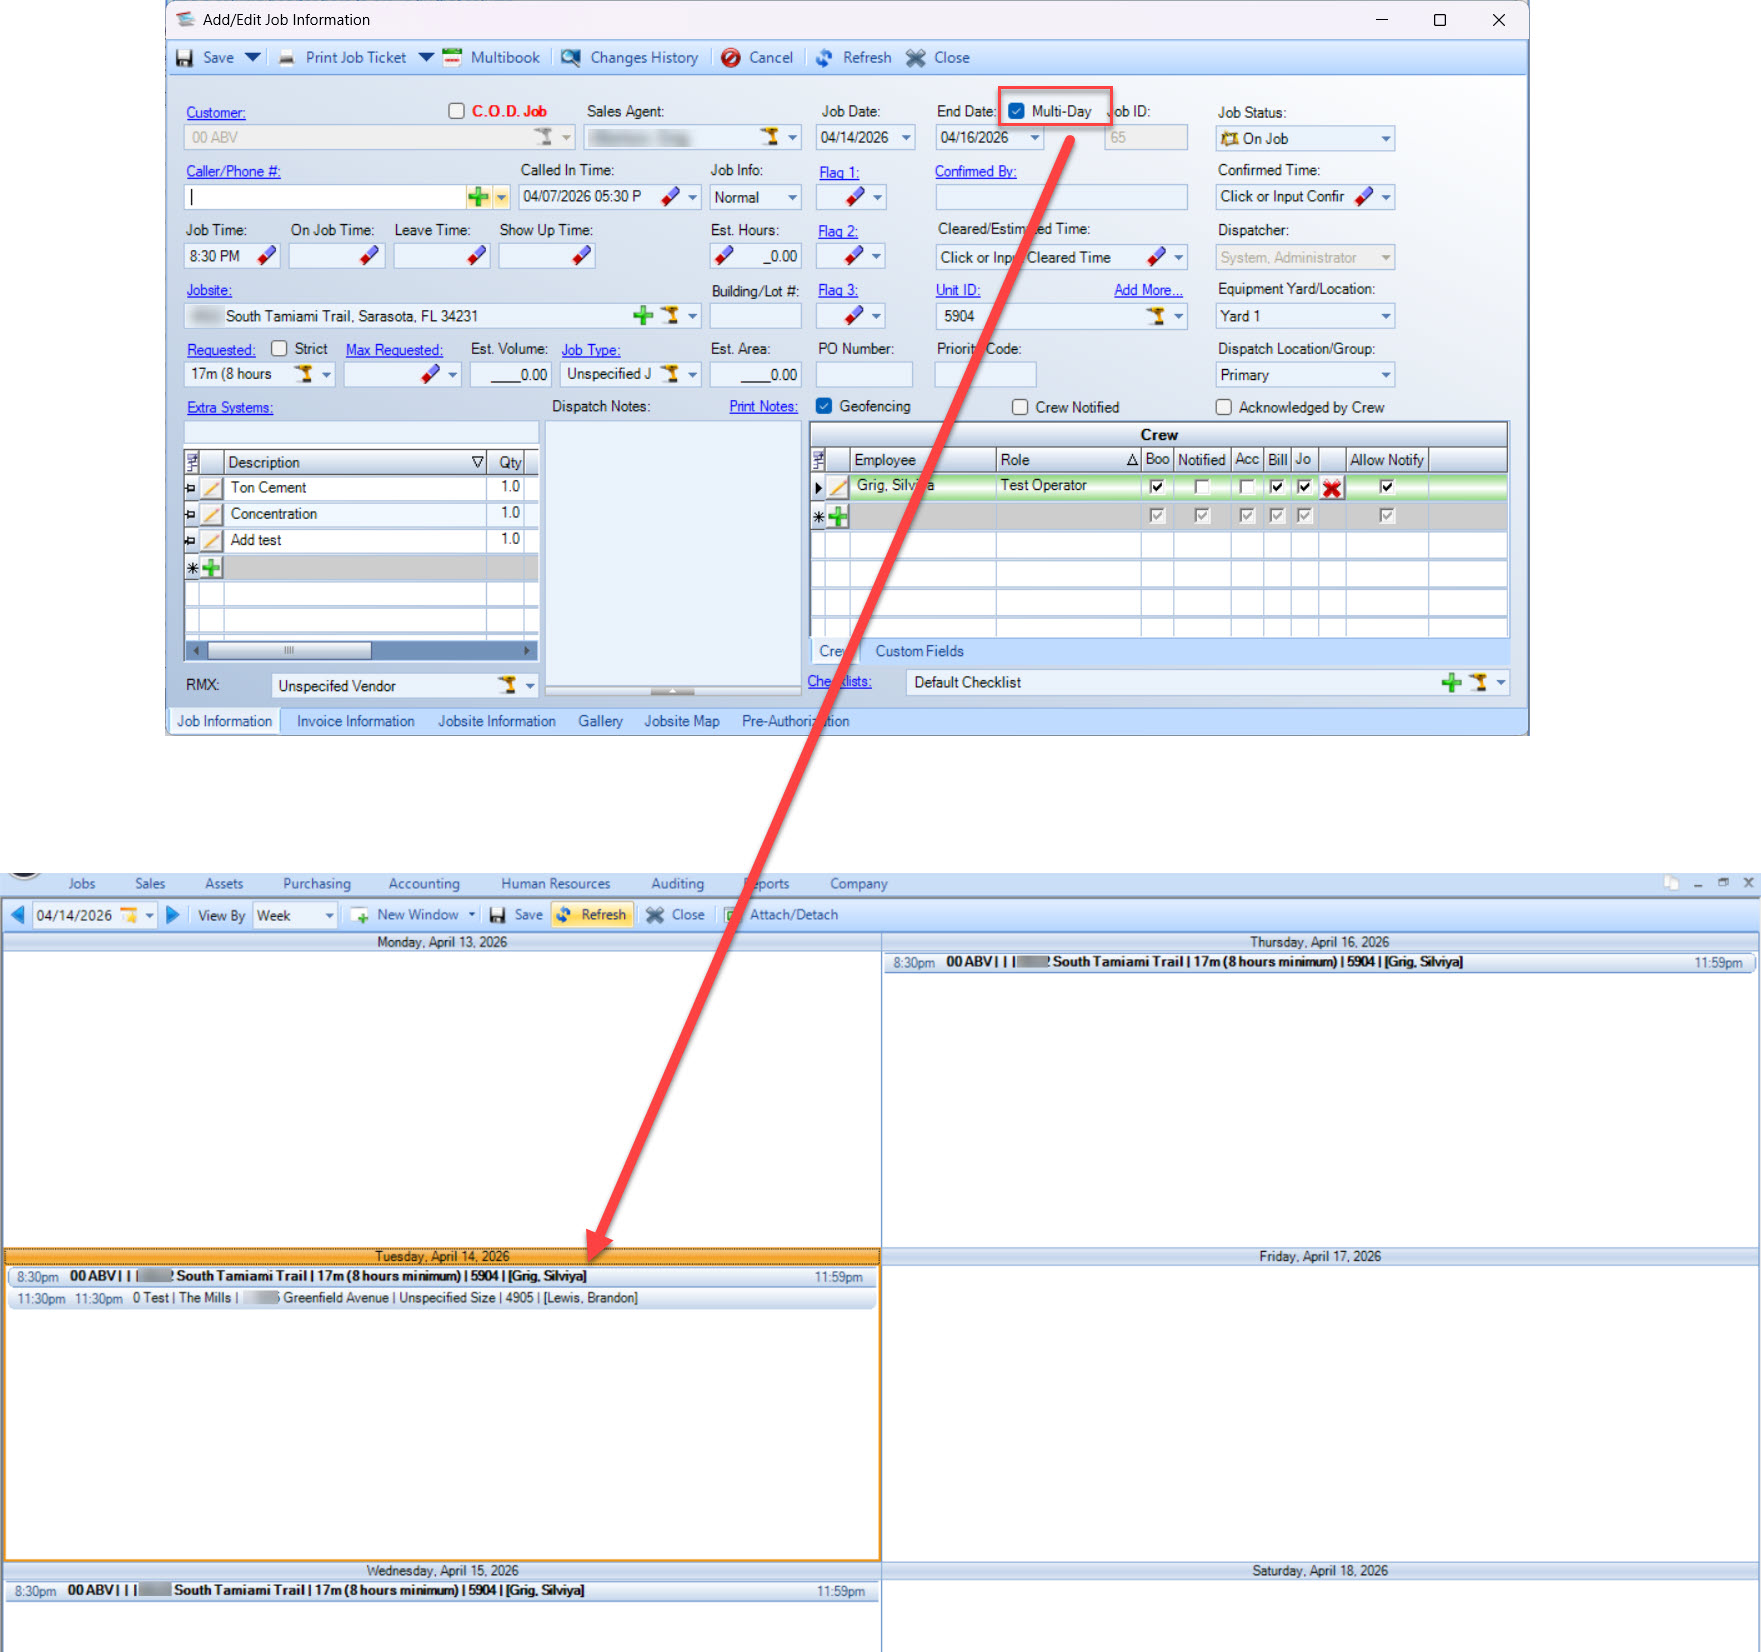This screenshot has height=1652, width=1761.
Task: Open the Accounting menu
Action: (424, 884)
